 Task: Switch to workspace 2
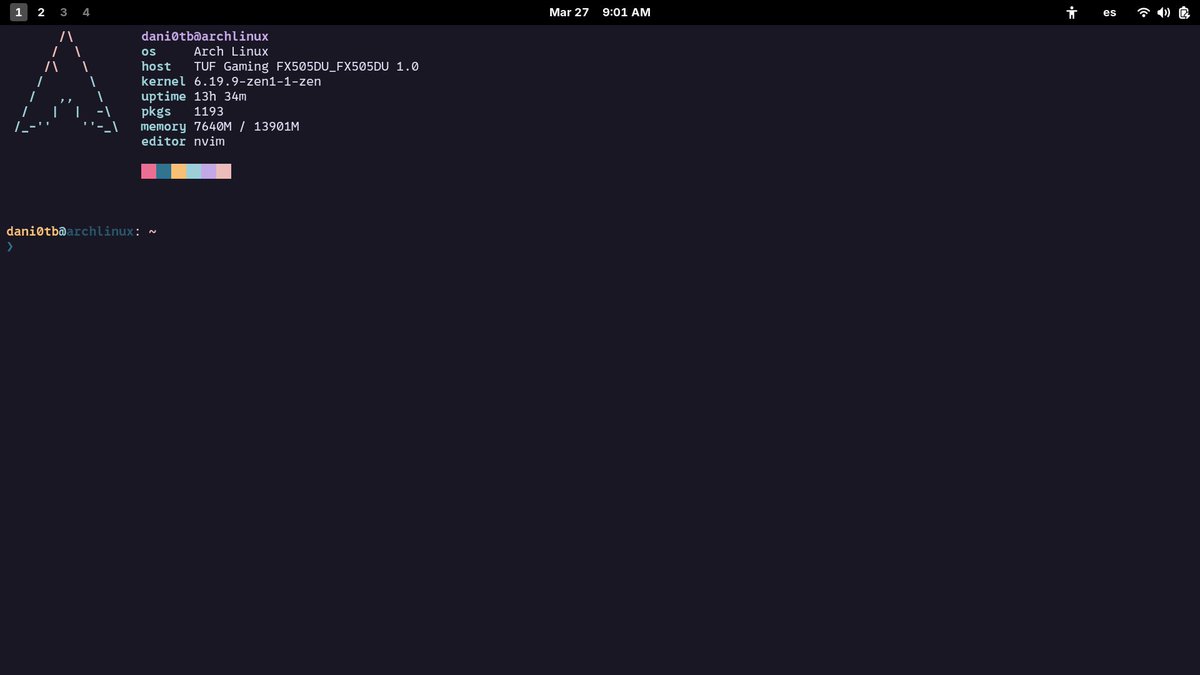tap(41, 12)
